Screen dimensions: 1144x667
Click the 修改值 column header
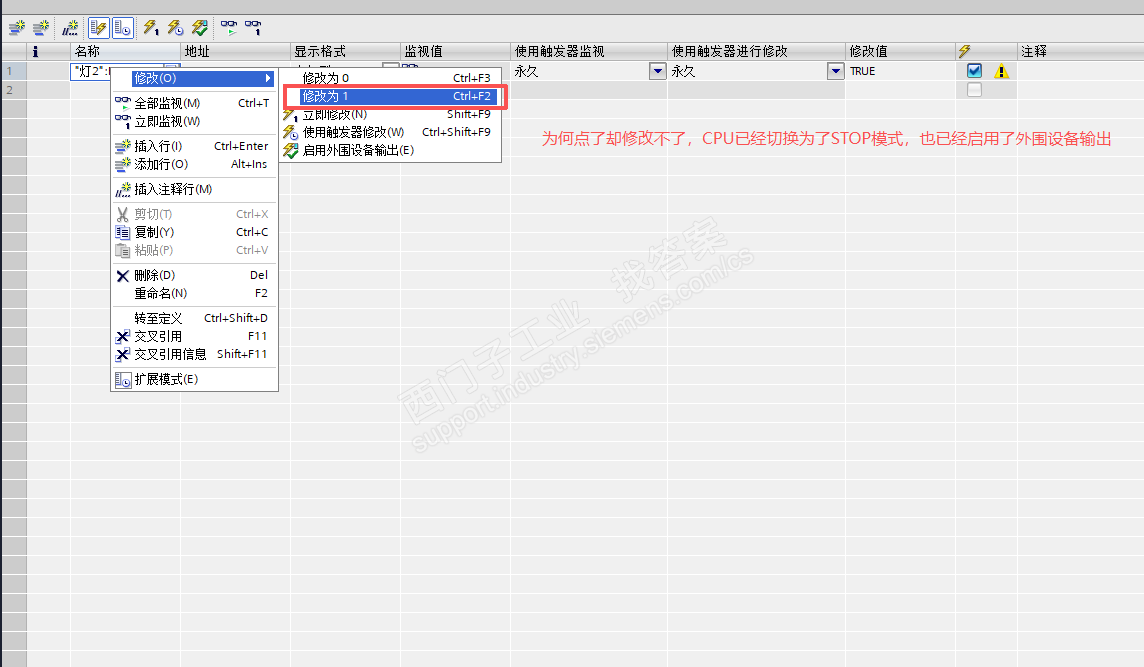(x=900, y=51)
